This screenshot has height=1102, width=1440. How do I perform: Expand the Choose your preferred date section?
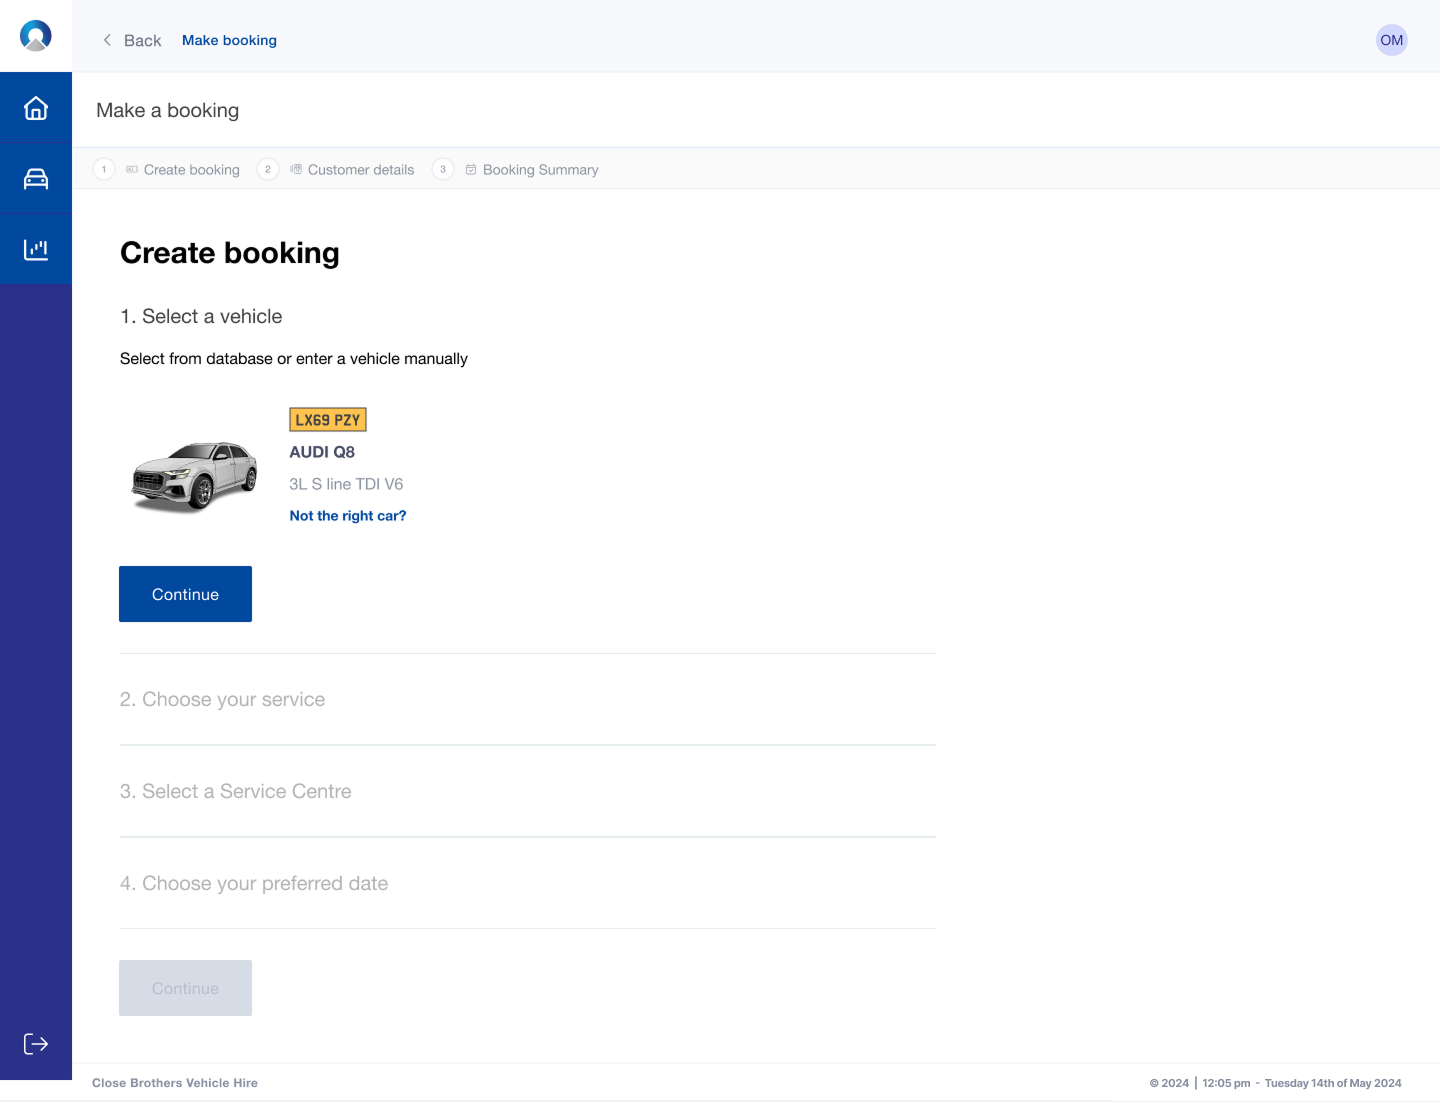click(x=254, y=884)
